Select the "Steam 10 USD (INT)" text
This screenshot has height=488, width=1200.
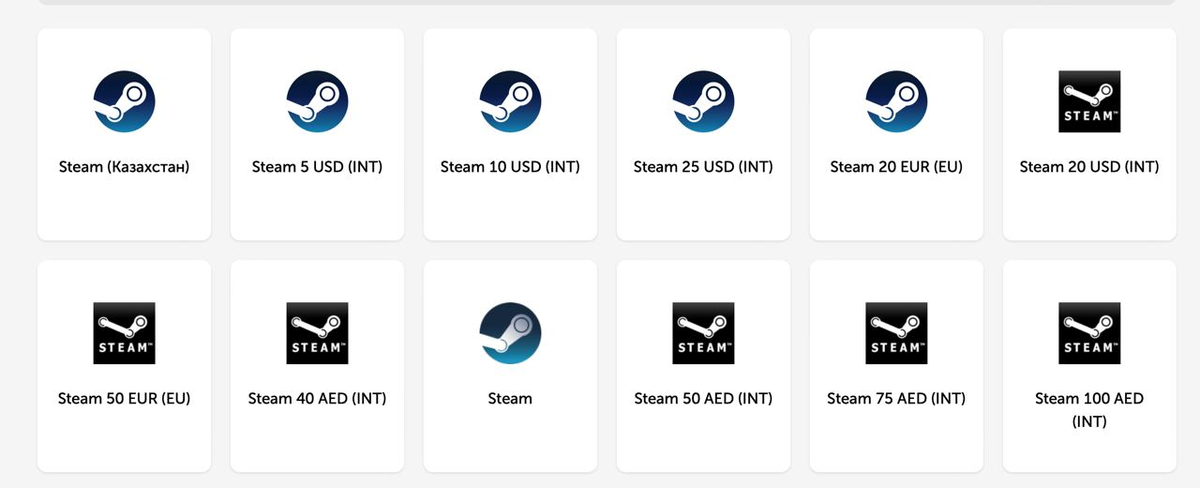[x=510, y=167]
